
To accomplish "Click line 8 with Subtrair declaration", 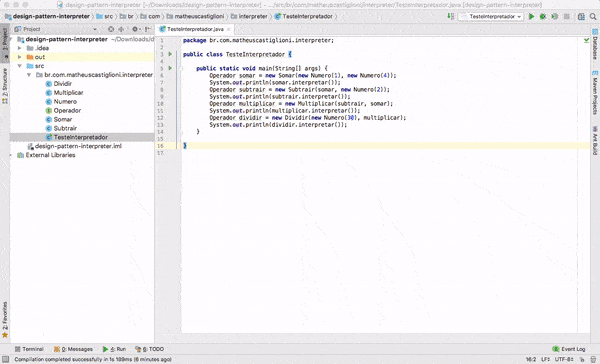I will point(299,90).
